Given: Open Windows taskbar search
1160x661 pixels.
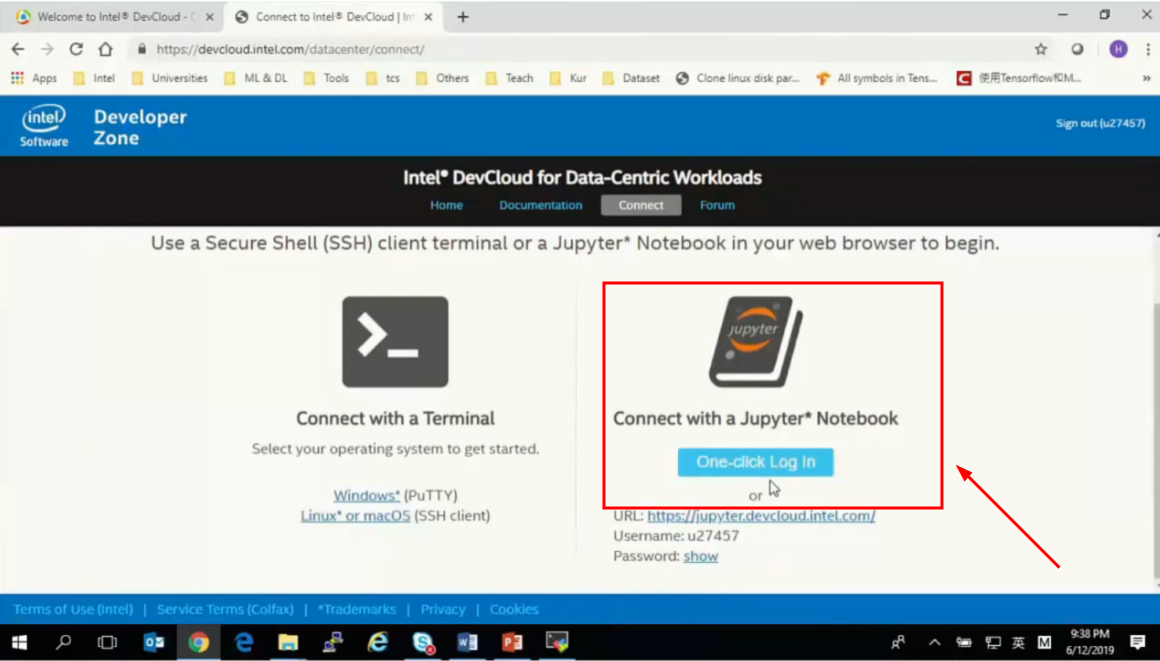Looking at the screenshot, I should point(64,642).
